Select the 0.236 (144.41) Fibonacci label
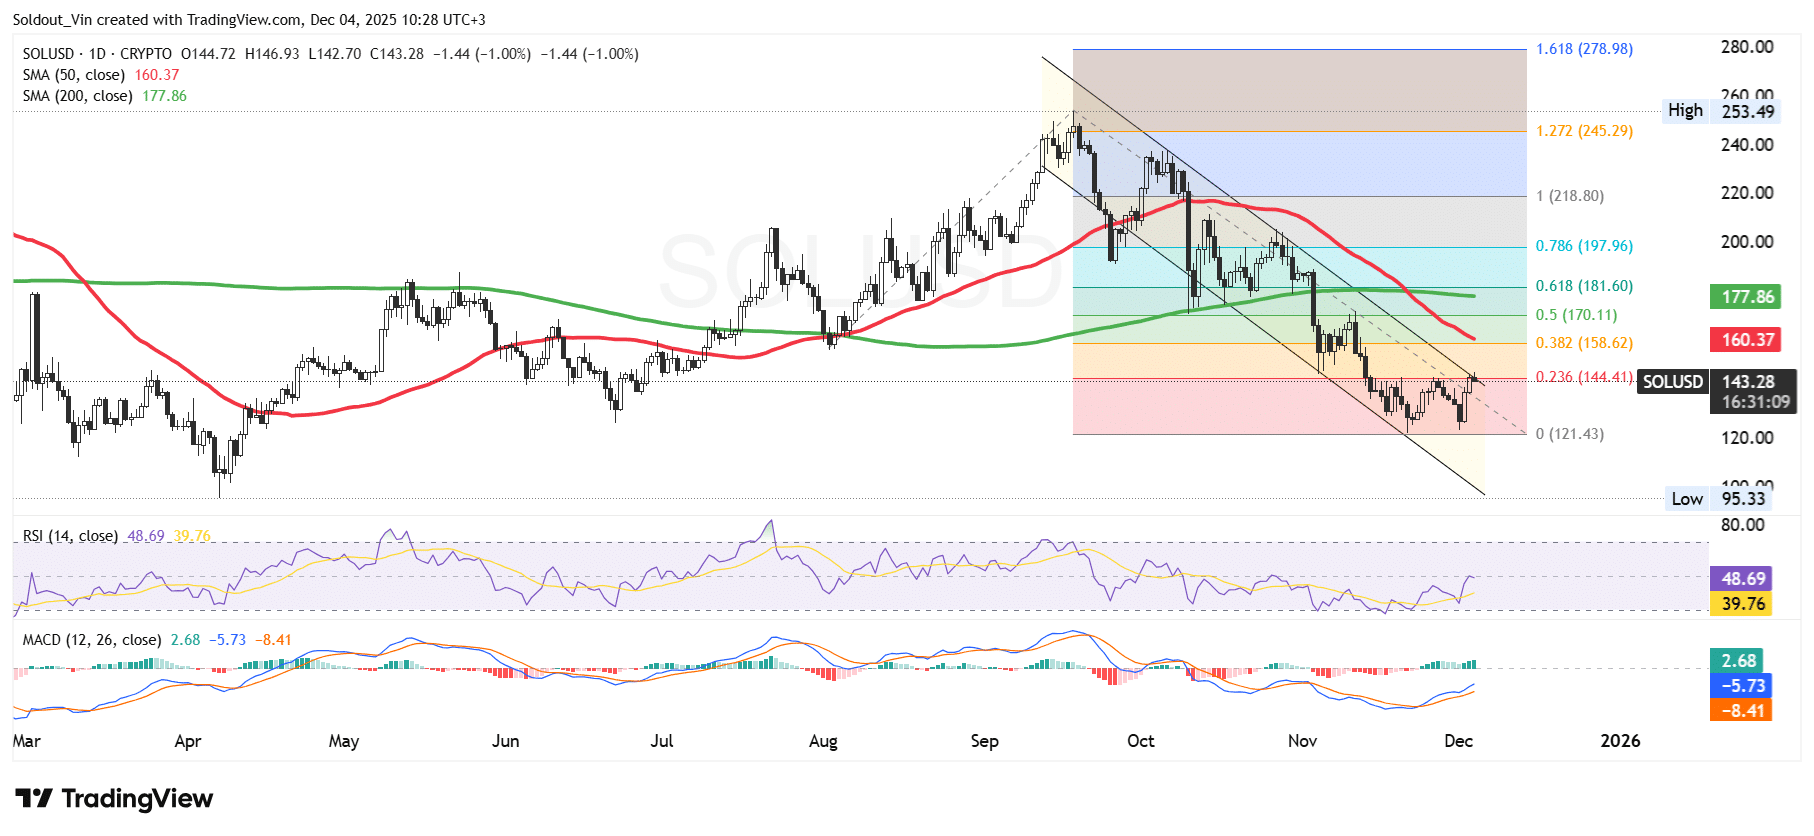 tap(1584, 377)
